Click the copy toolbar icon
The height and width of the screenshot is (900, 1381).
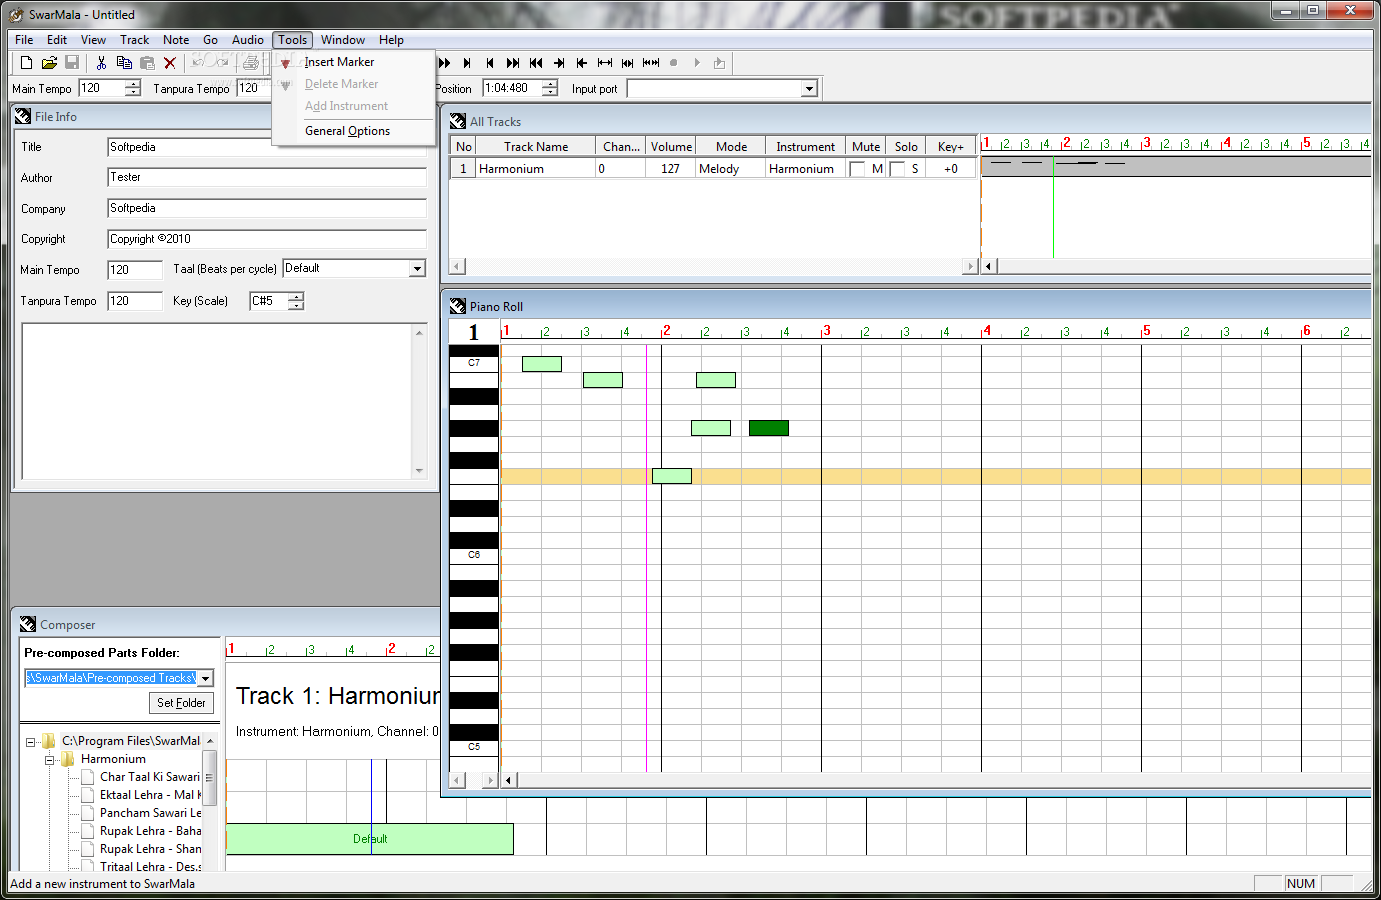coord(124,63)
